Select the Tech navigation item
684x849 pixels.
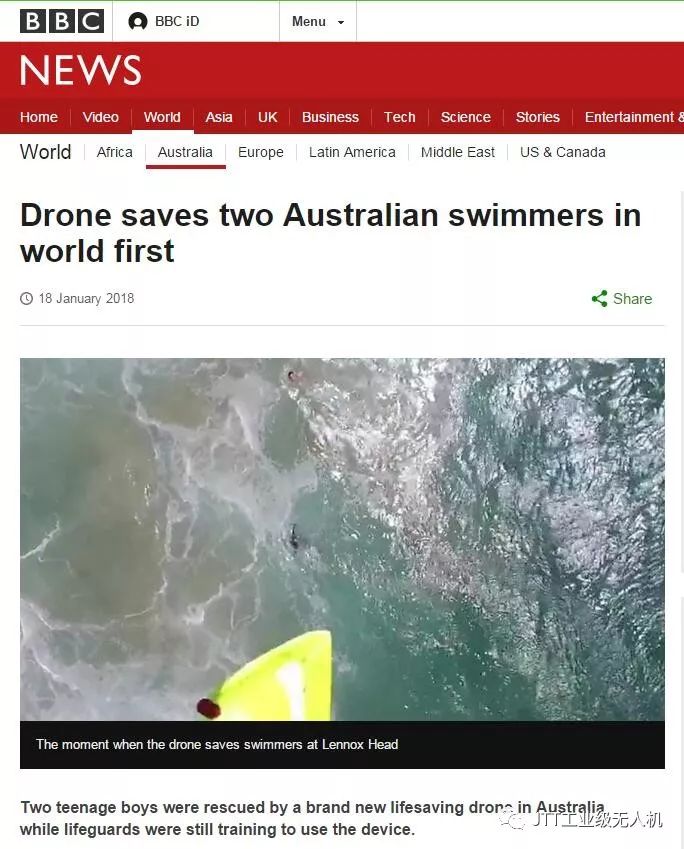click(400, 117)
